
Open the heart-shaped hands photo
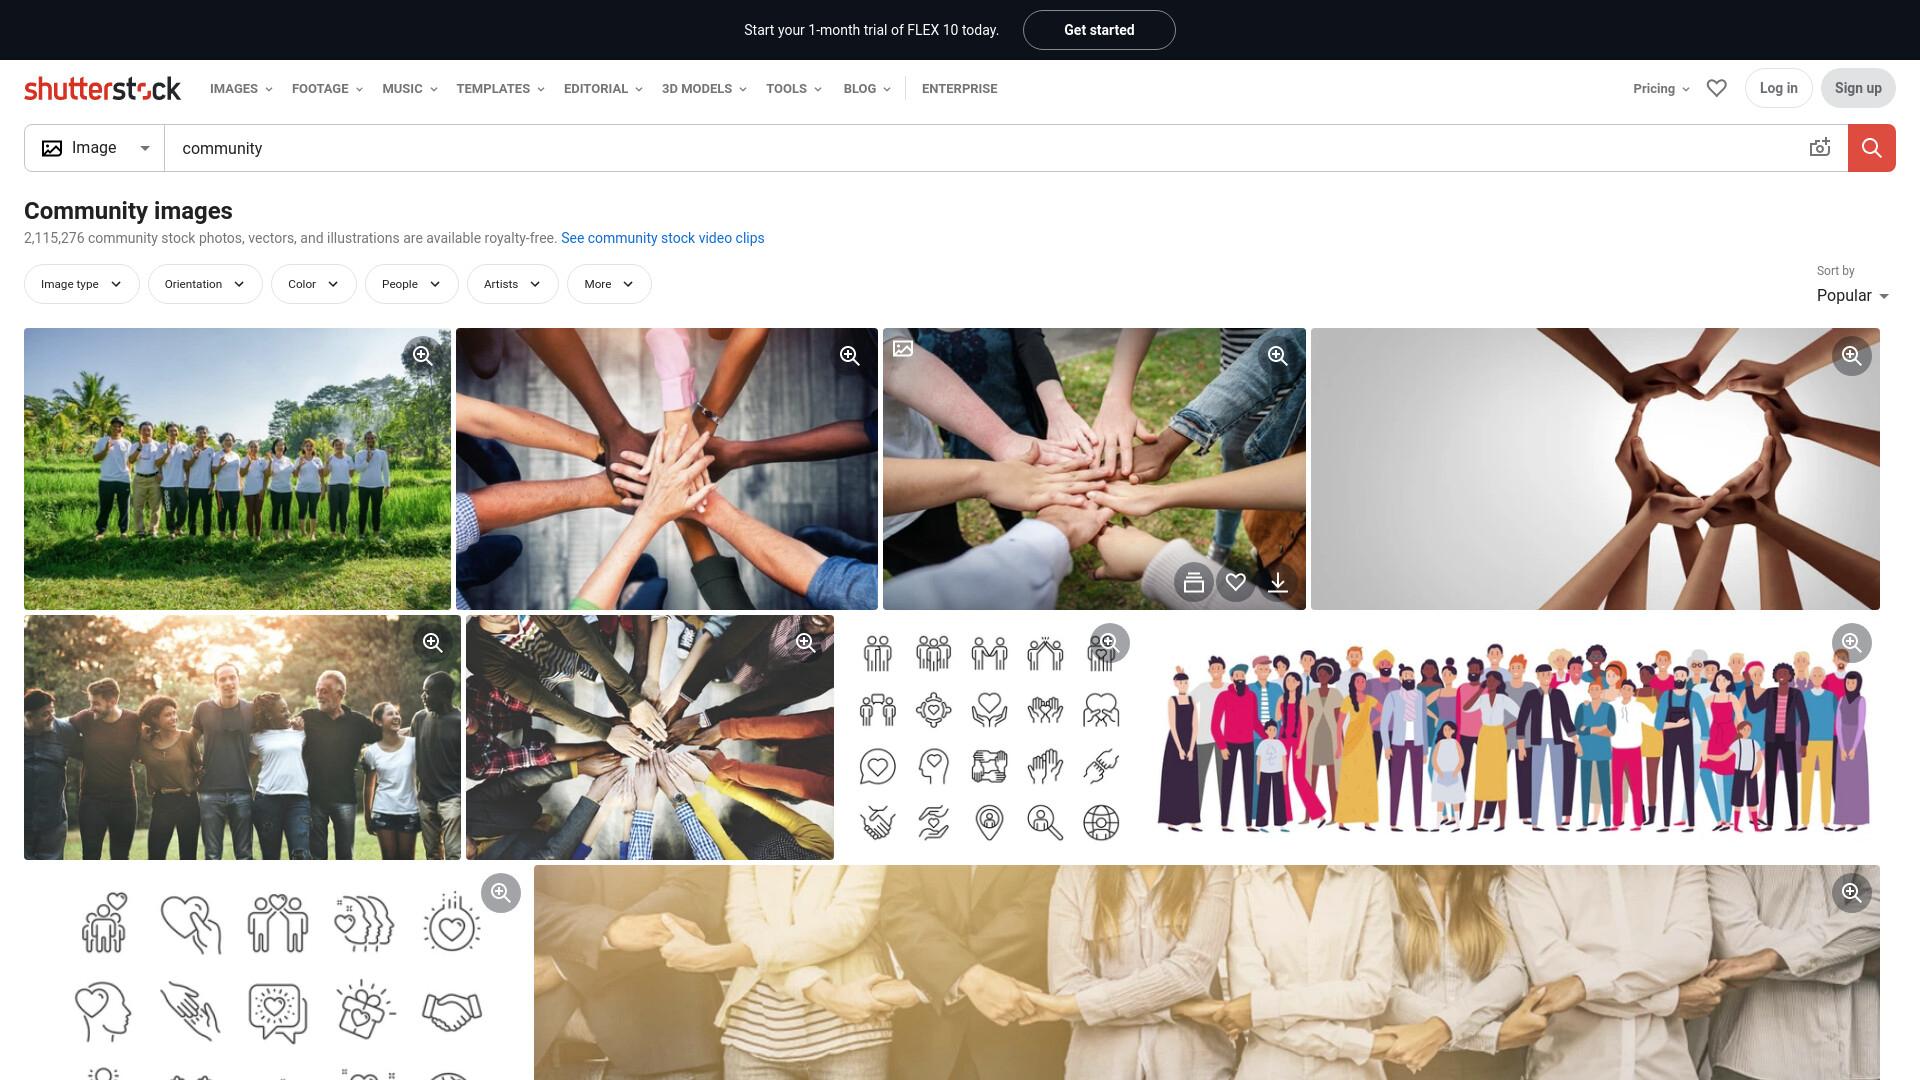[1595, 469]
